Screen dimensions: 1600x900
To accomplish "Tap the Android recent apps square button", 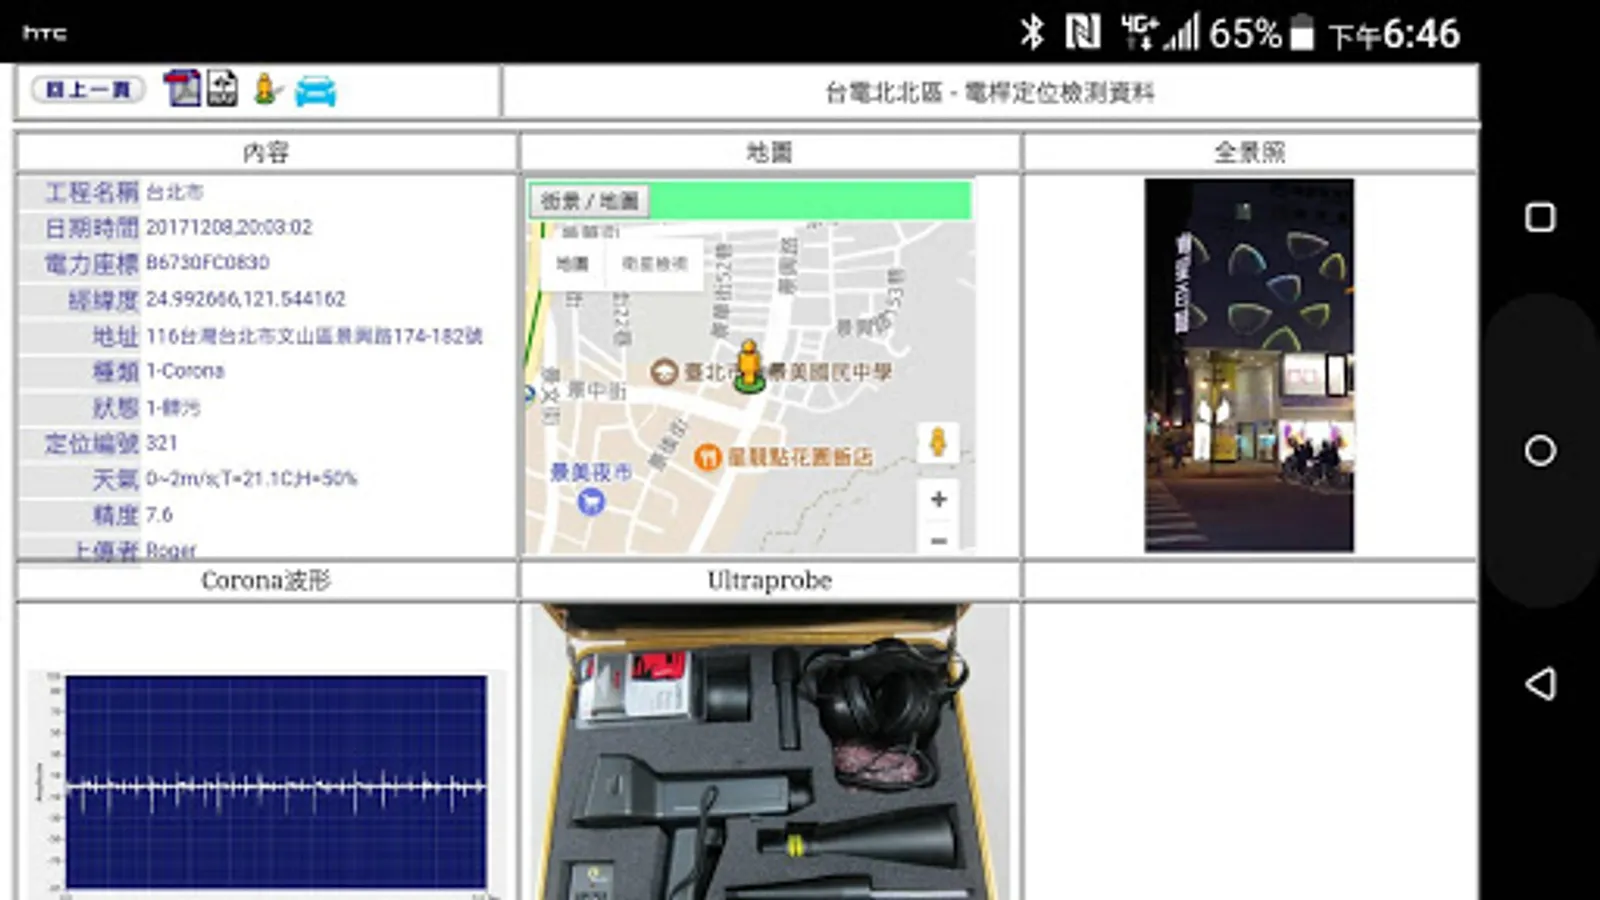I will click(x=1540, y=217).
